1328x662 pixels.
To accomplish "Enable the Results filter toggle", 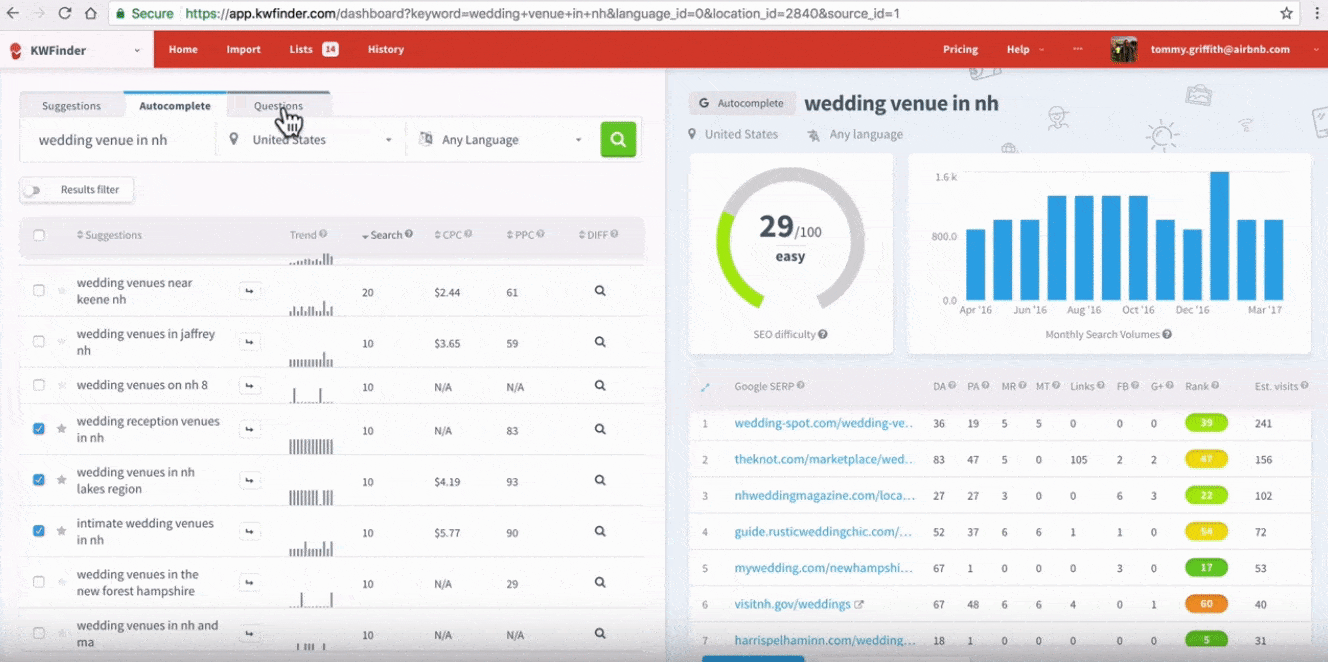I will 36,190.
